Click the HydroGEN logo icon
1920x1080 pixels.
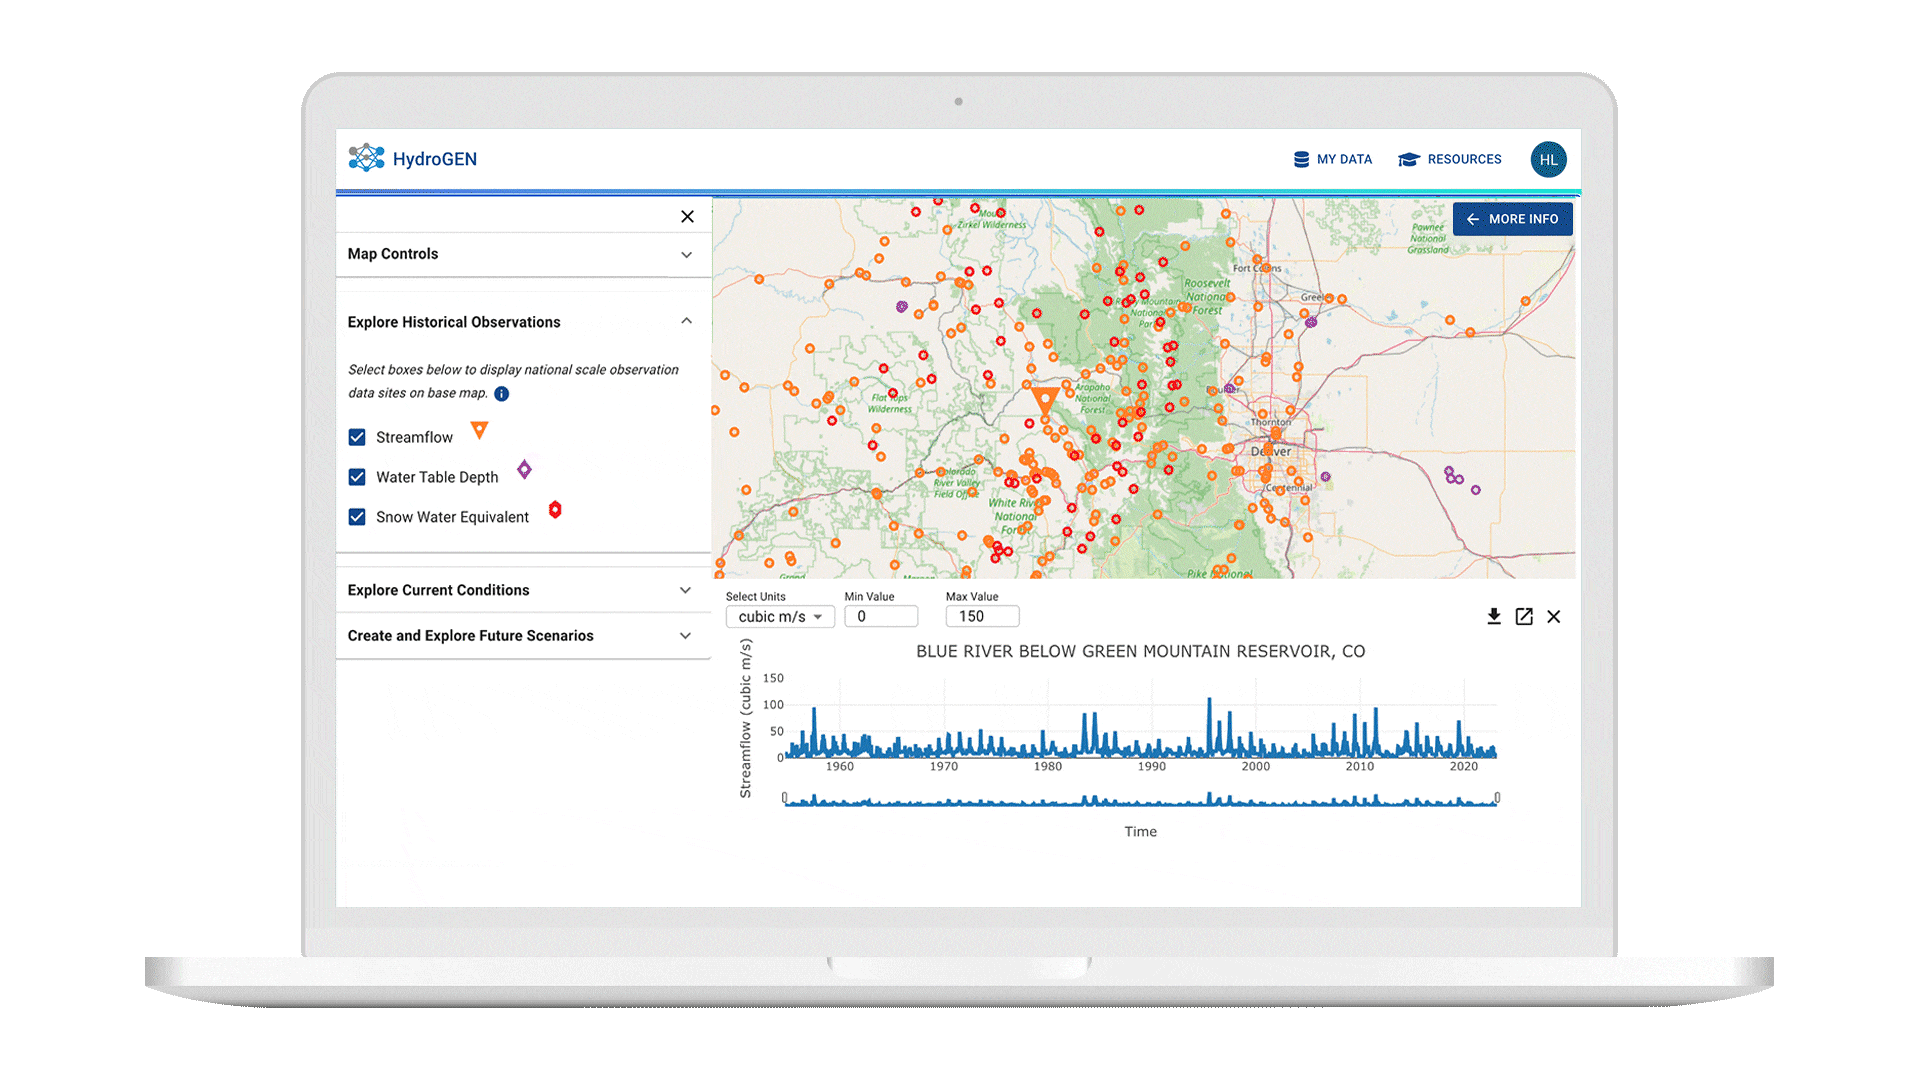(366, 158)
